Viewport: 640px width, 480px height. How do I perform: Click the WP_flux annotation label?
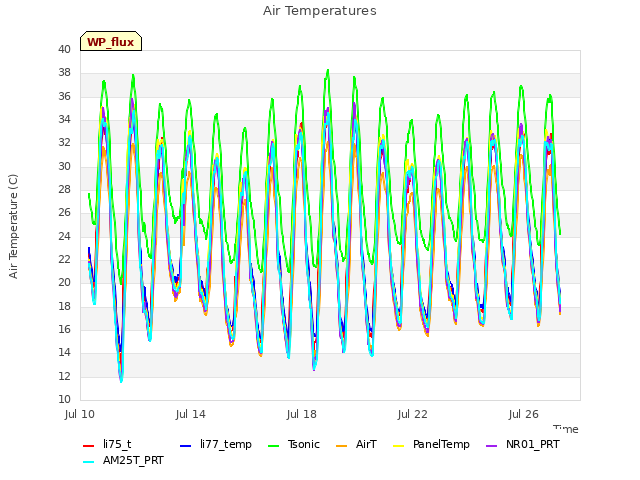111,41
